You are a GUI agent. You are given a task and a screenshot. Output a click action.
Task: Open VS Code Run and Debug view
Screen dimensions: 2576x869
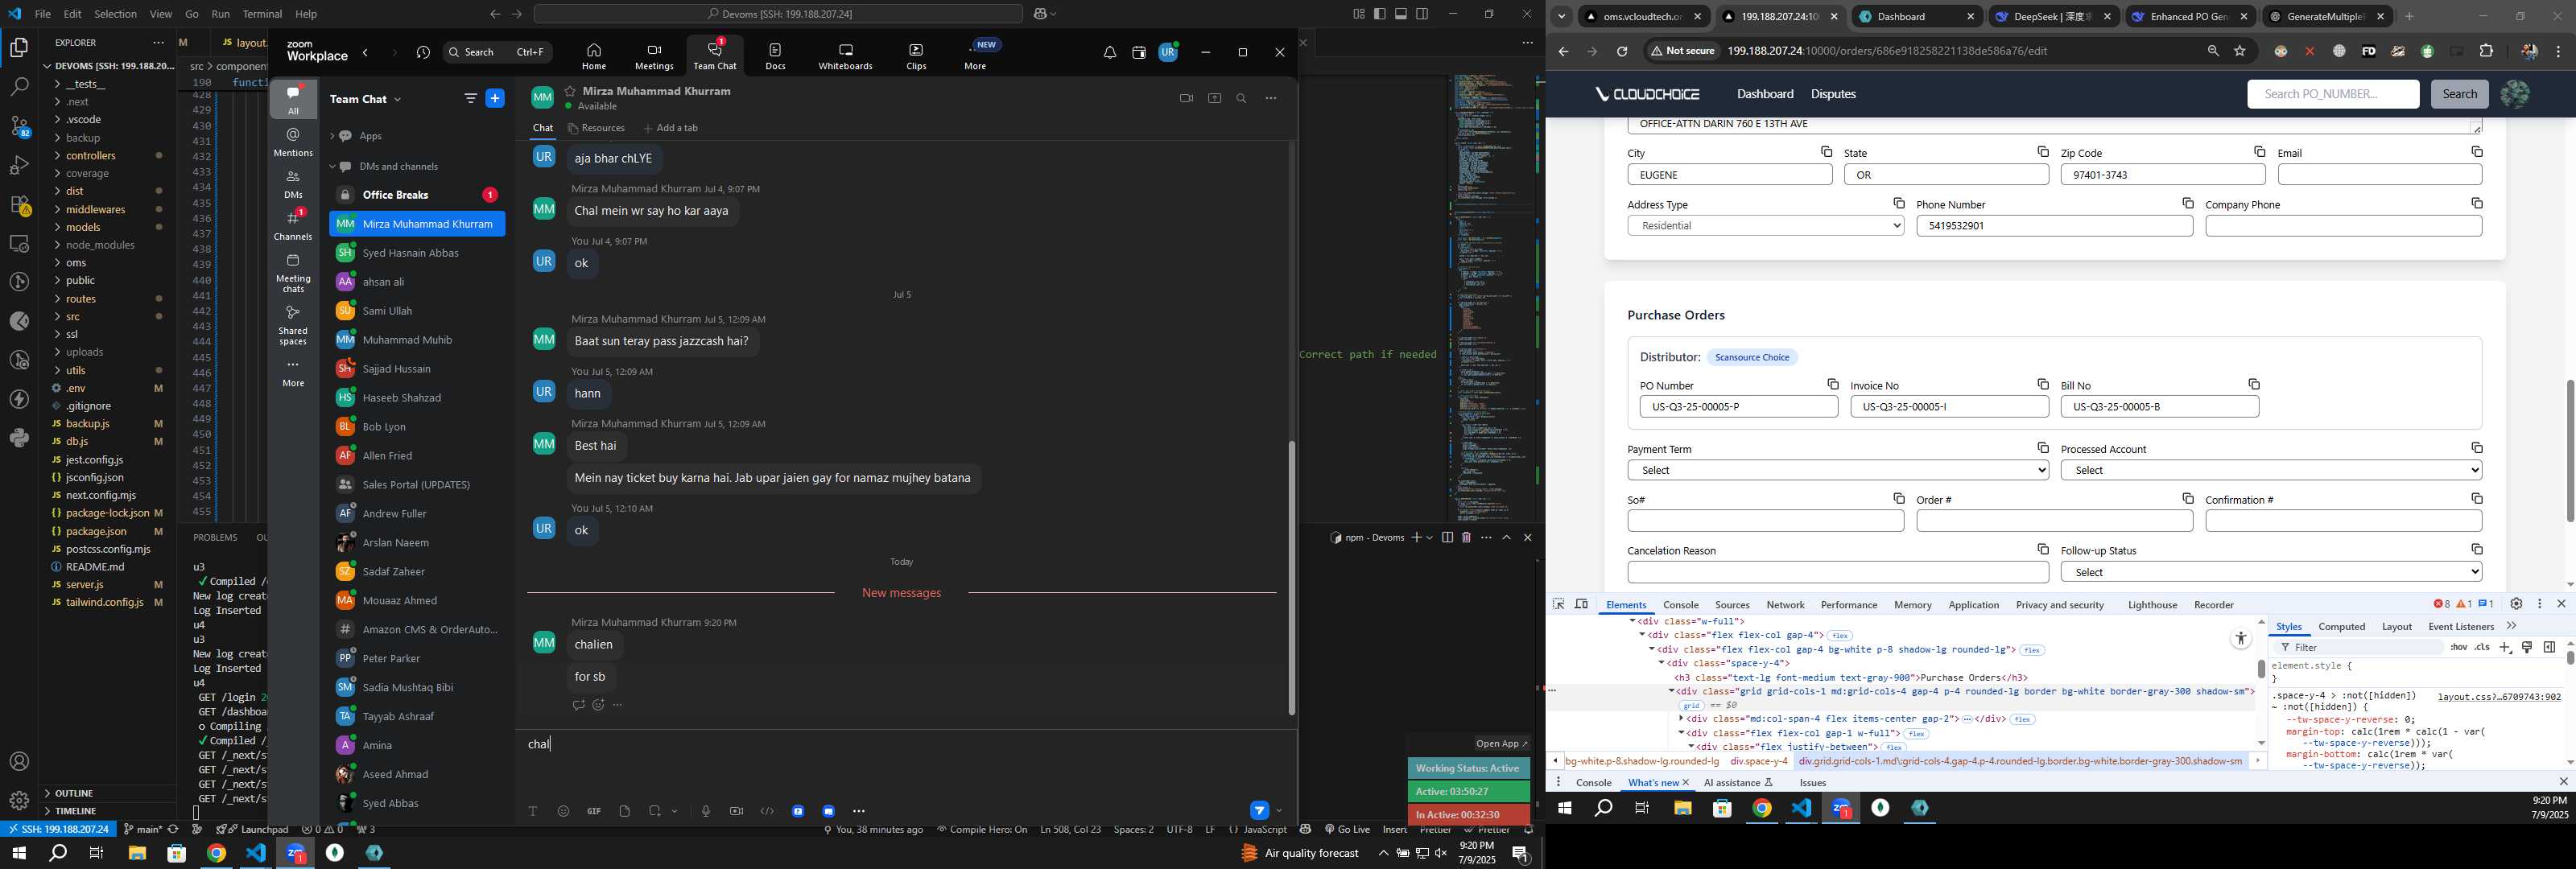pos(19,165)
